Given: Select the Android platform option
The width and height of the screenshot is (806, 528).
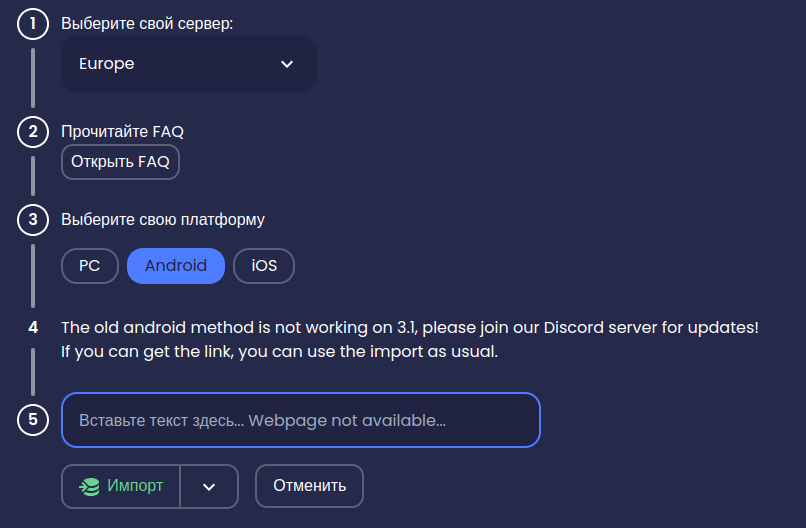Looking at the screenshot, I should (176, 266).
